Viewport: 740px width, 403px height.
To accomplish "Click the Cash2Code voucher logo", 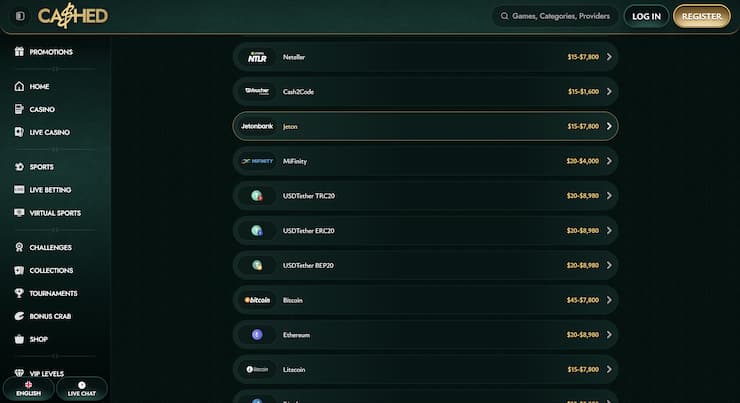I will tap(257, 91).
